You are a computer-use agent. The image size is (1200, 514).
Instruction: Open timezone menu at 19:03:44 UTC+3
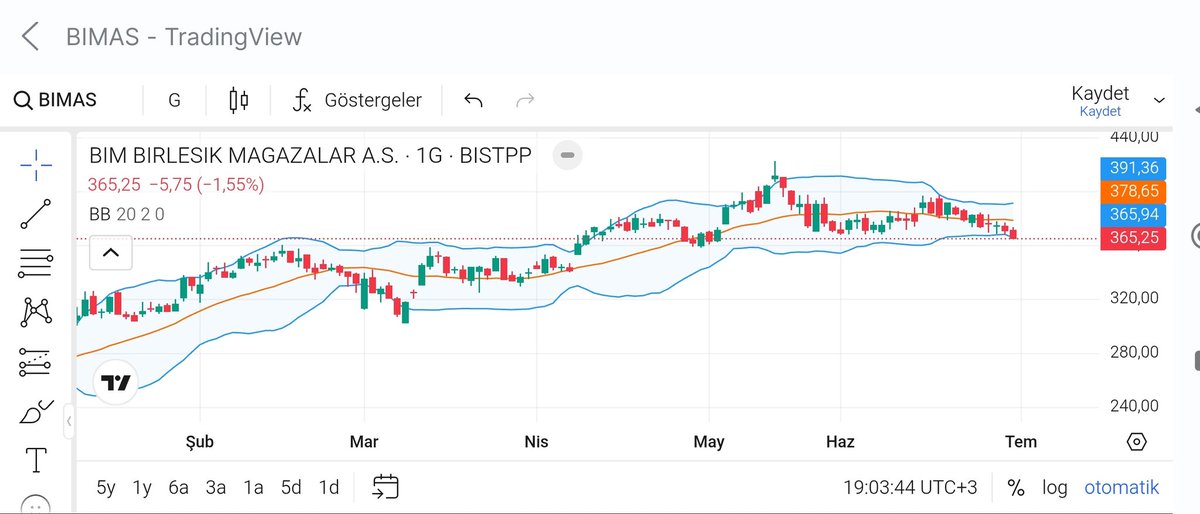[x=910, y=488]
